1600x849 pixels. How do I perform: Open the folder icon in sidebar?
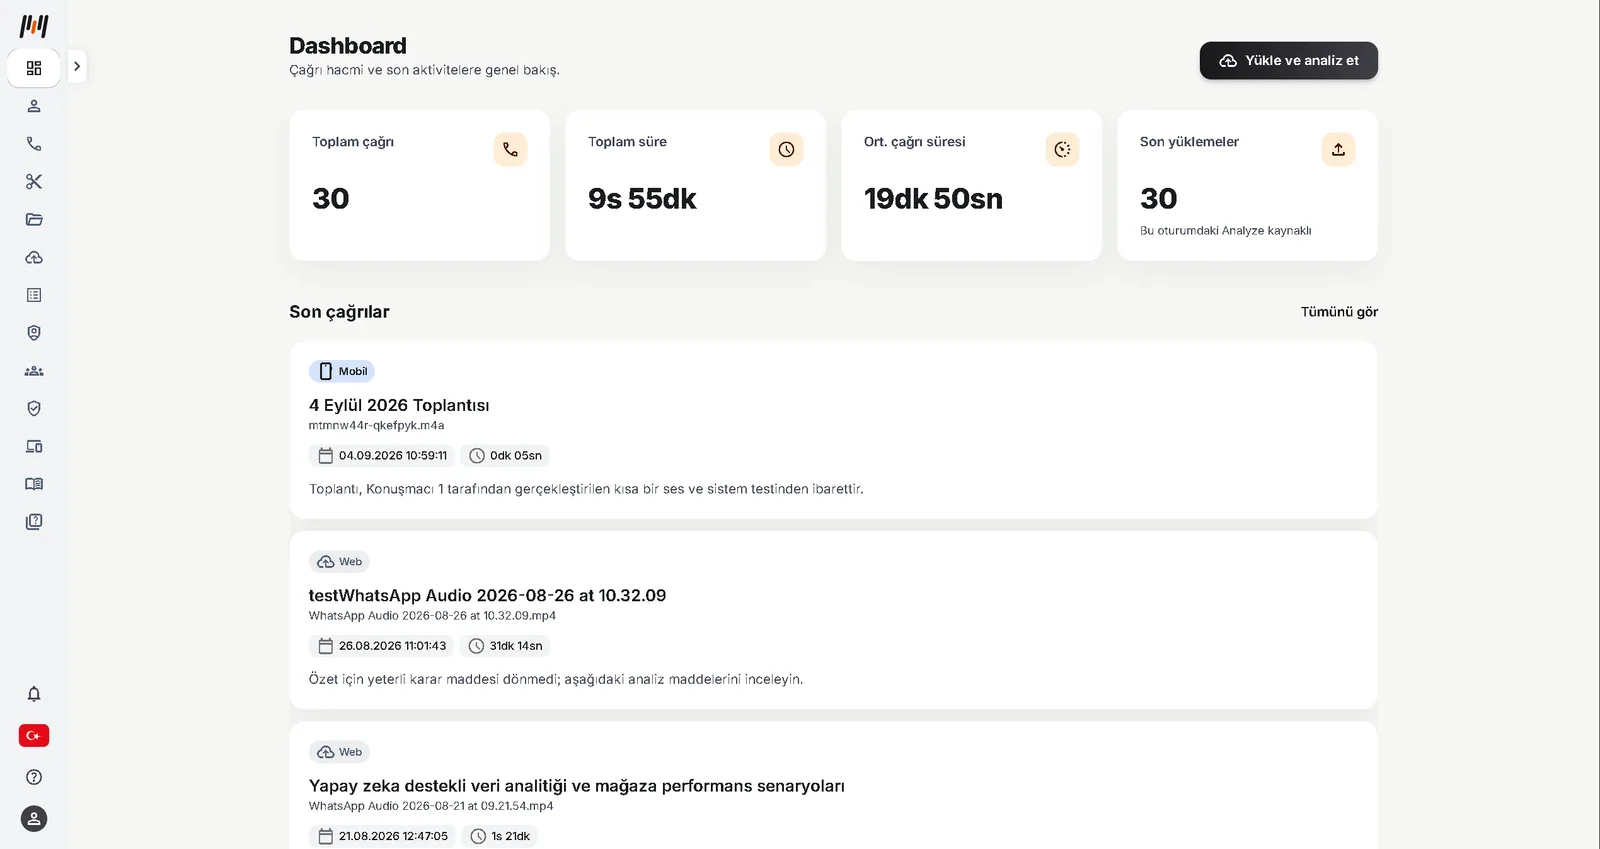(34, 219)
